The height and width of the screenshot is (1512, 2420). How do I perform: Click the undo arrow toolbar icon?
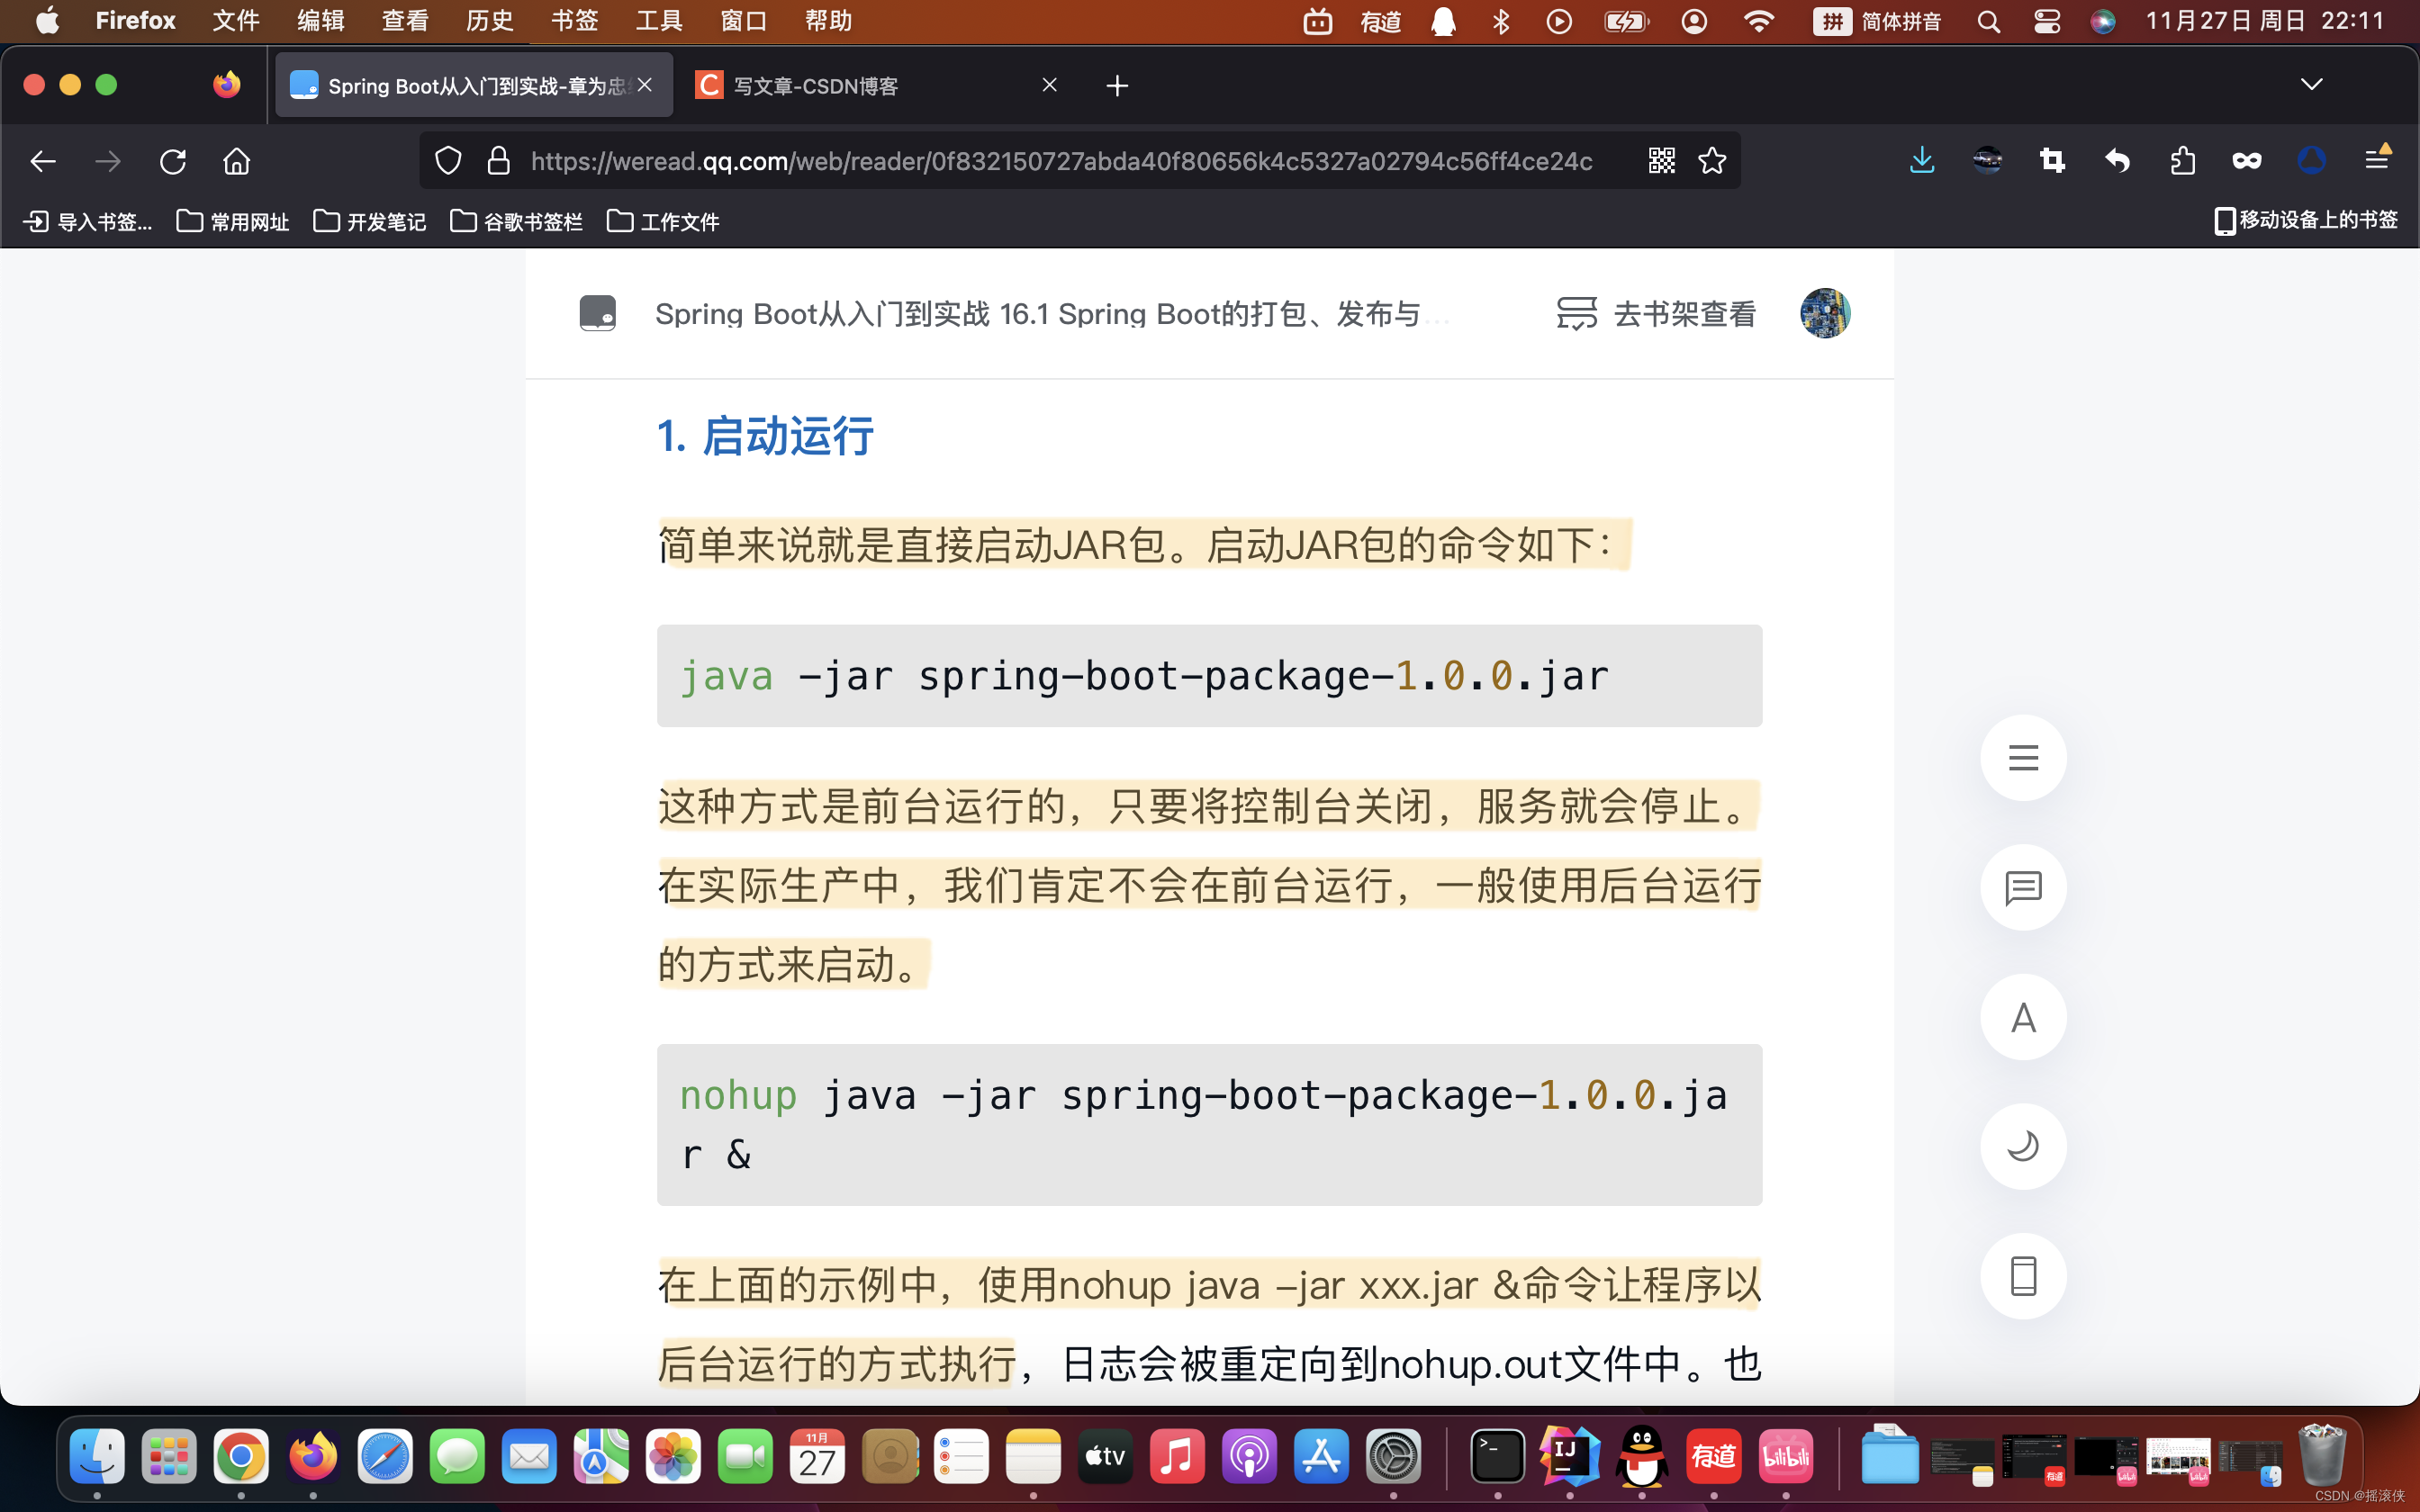tap(2117, 161)
